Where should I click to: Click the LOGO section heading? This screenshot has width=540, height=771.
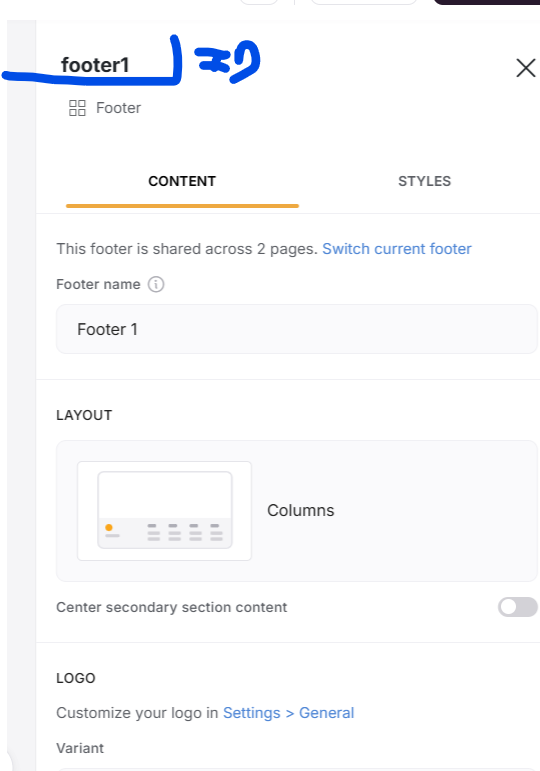pos(76,678)
